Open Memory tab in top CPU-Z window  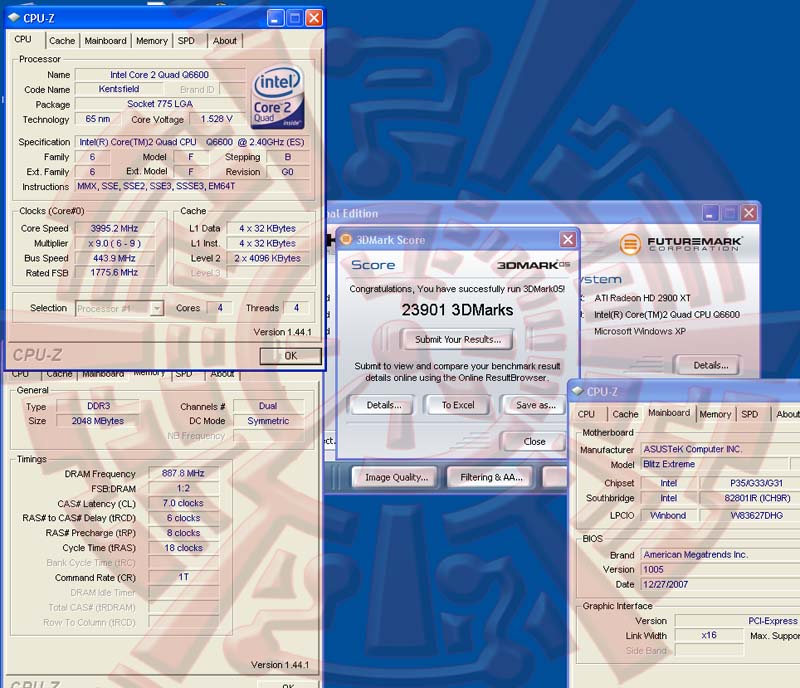point(152,41)
